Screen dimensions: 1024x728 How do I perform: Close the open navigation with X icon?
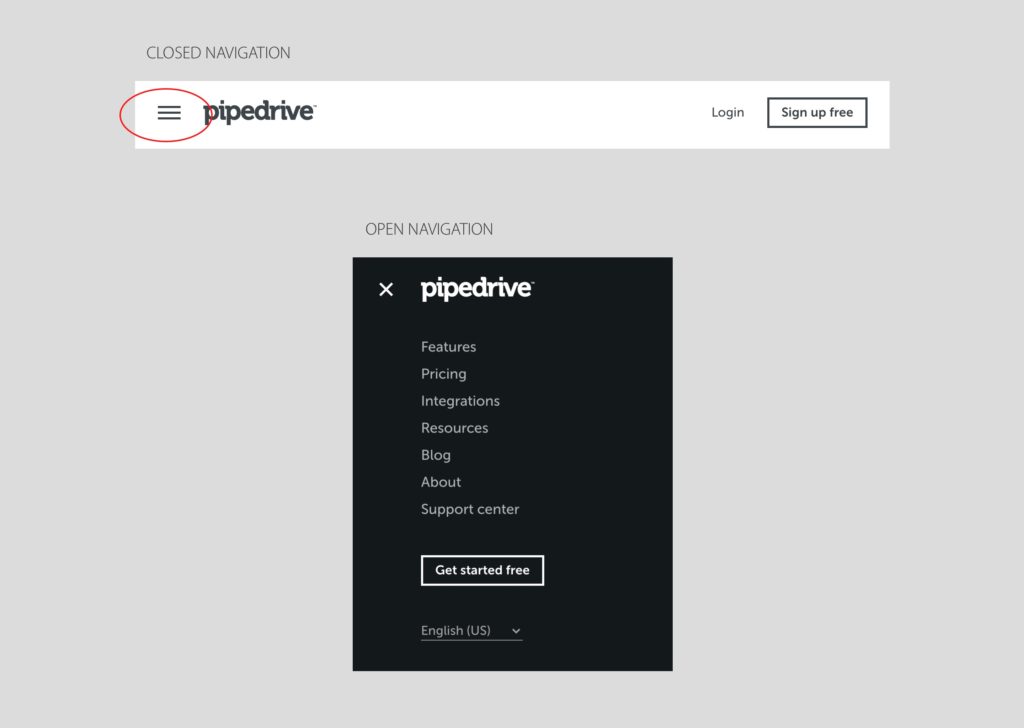tap(386, 289)
